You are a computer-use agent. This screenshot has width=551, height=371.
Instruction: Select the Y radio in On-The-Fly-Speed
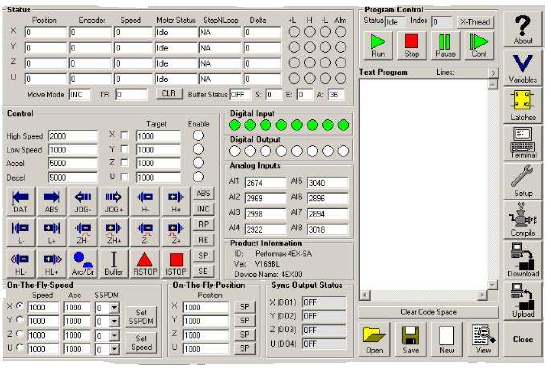20,319
